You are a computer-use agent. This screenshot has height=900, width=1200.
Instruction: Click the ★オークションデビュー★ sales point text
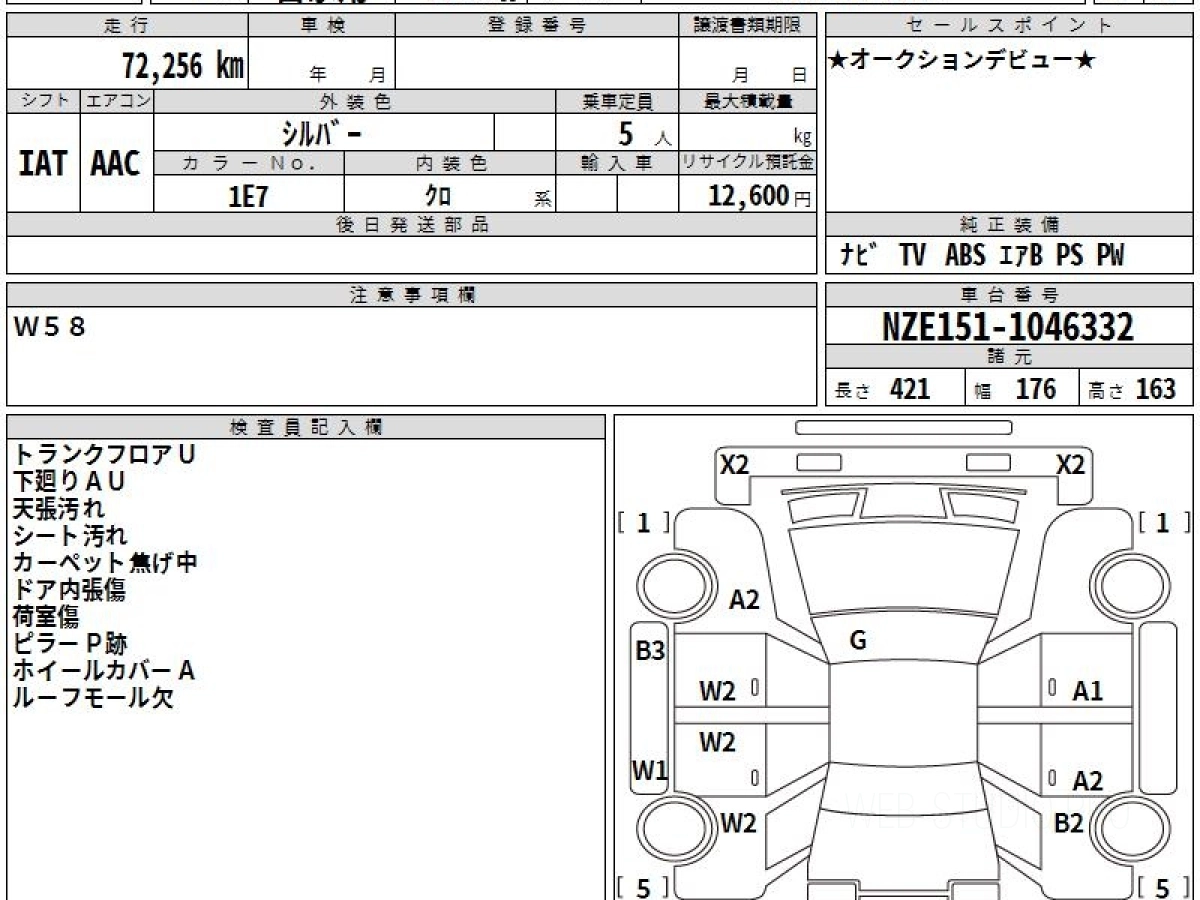(x=962, y=61)
